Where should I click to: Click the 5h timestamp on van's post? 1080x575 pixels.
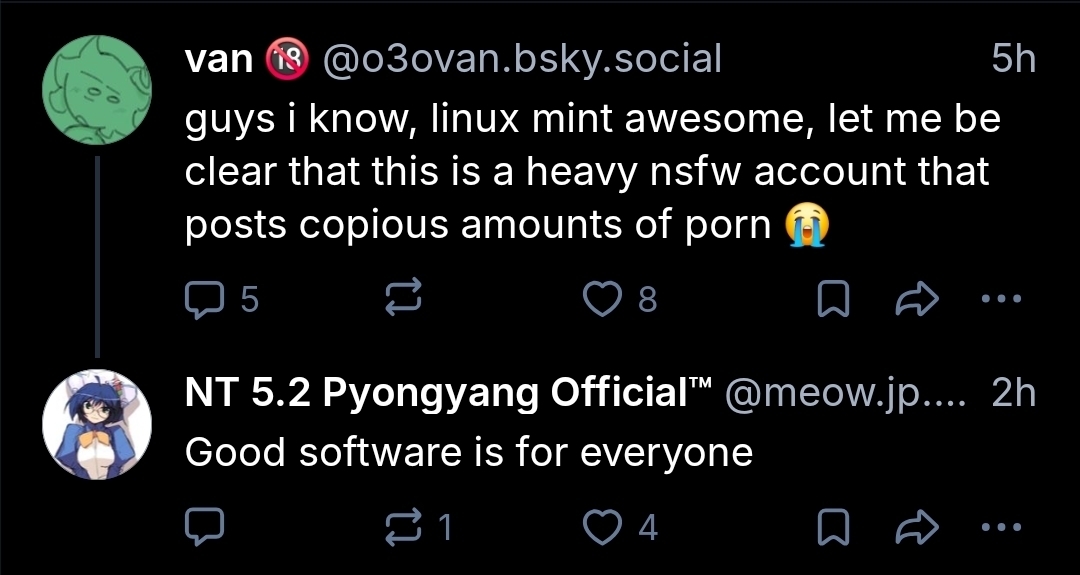point(1013,60)
